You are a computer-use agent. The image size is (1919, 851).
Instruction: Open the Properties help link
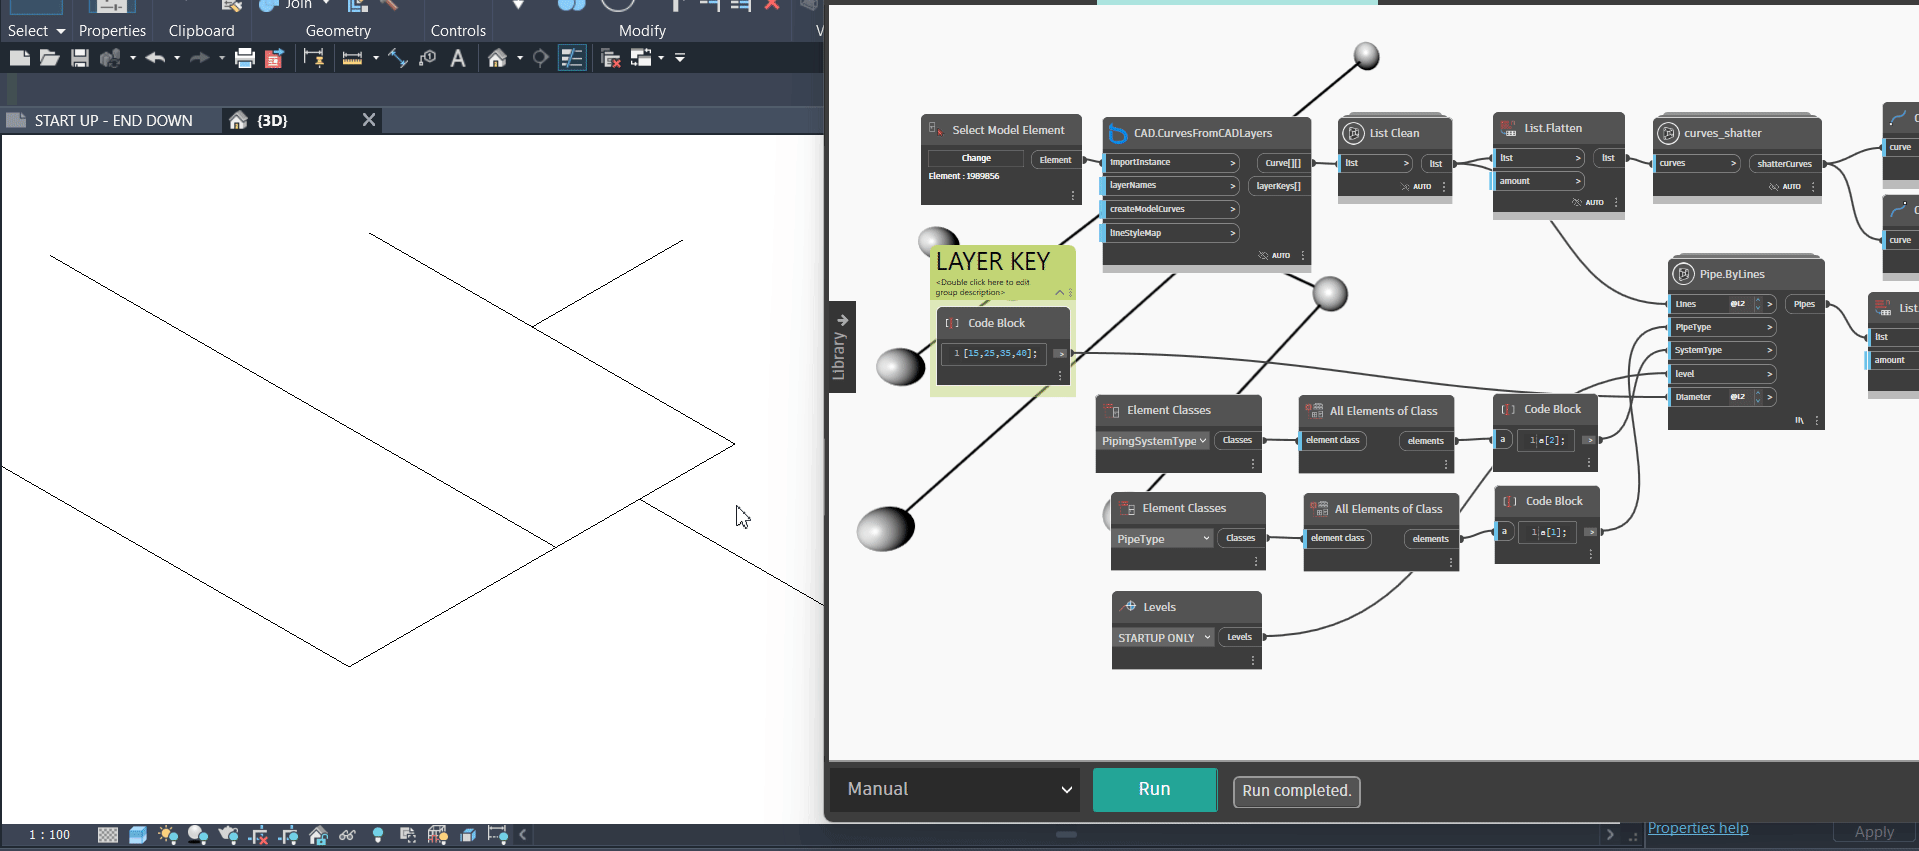(x=1698, y=828)
